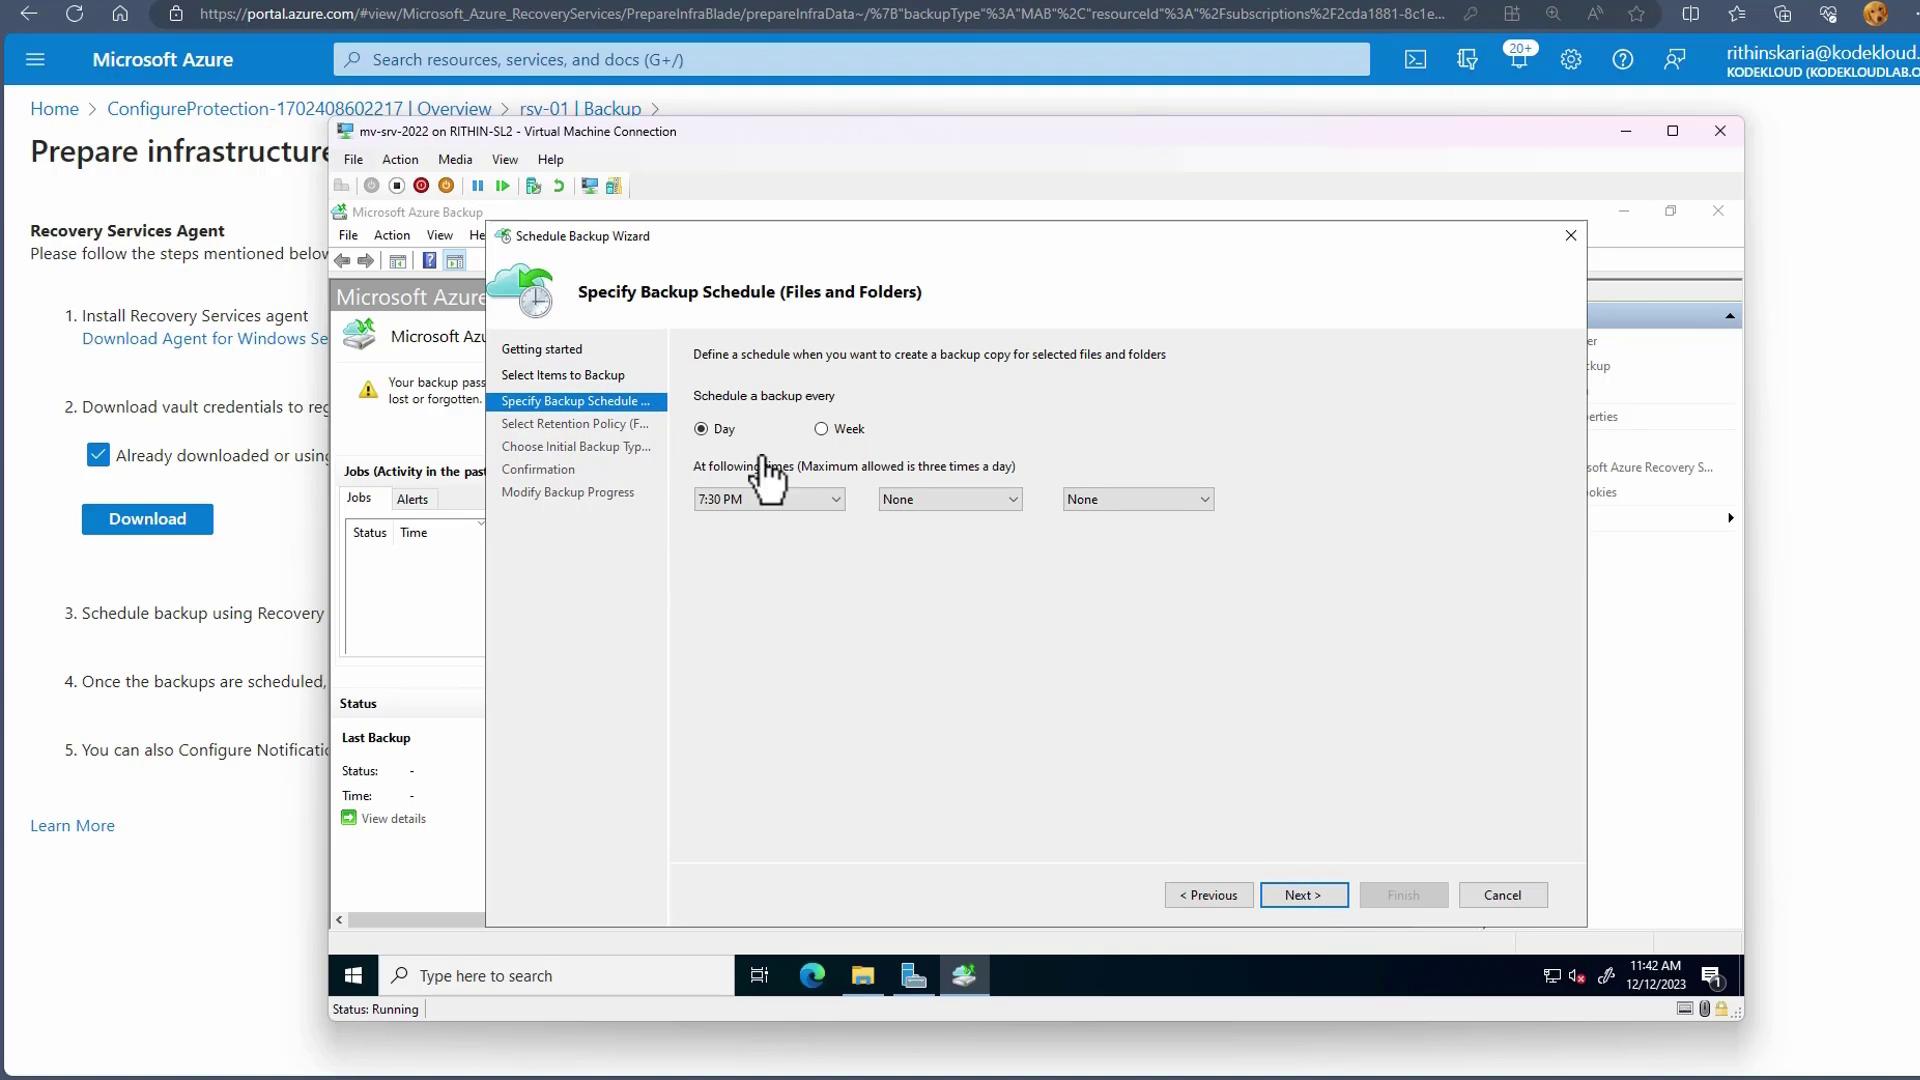Viewport: 1920px width, 1080px height.
Task: Click the Azure portal search box
Action: [850, 60]
